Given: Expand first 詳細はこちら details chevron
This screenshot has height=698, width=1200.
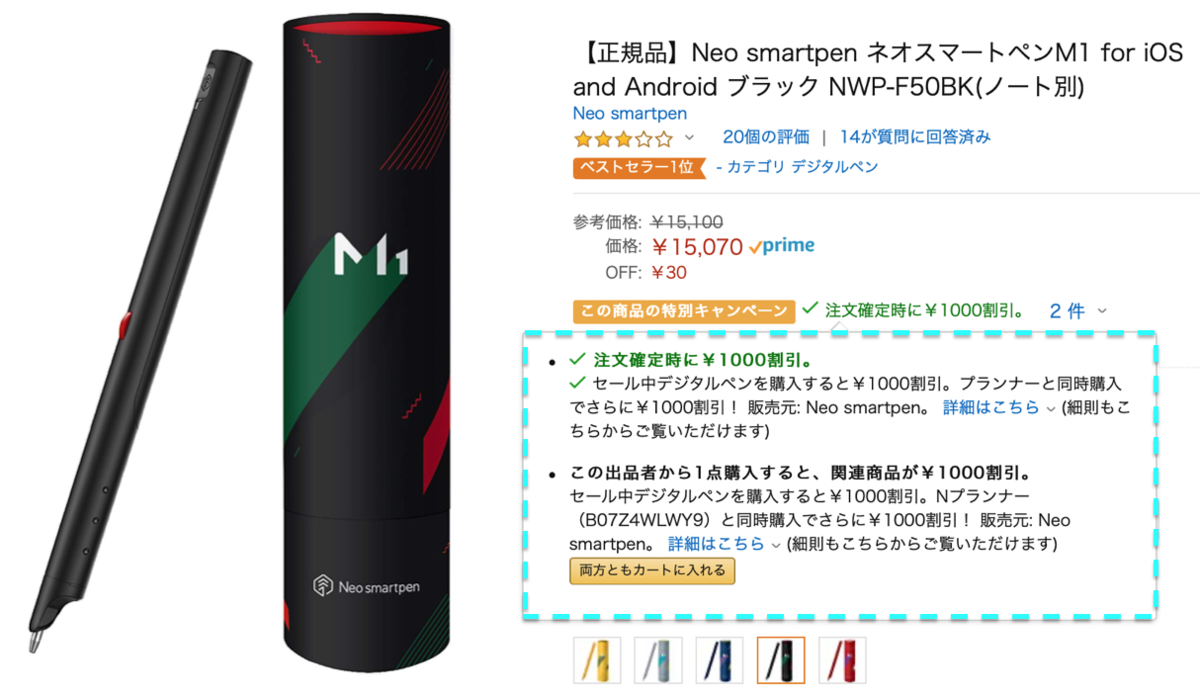Looking at the screenshot, I should (x=1050, y=408).
